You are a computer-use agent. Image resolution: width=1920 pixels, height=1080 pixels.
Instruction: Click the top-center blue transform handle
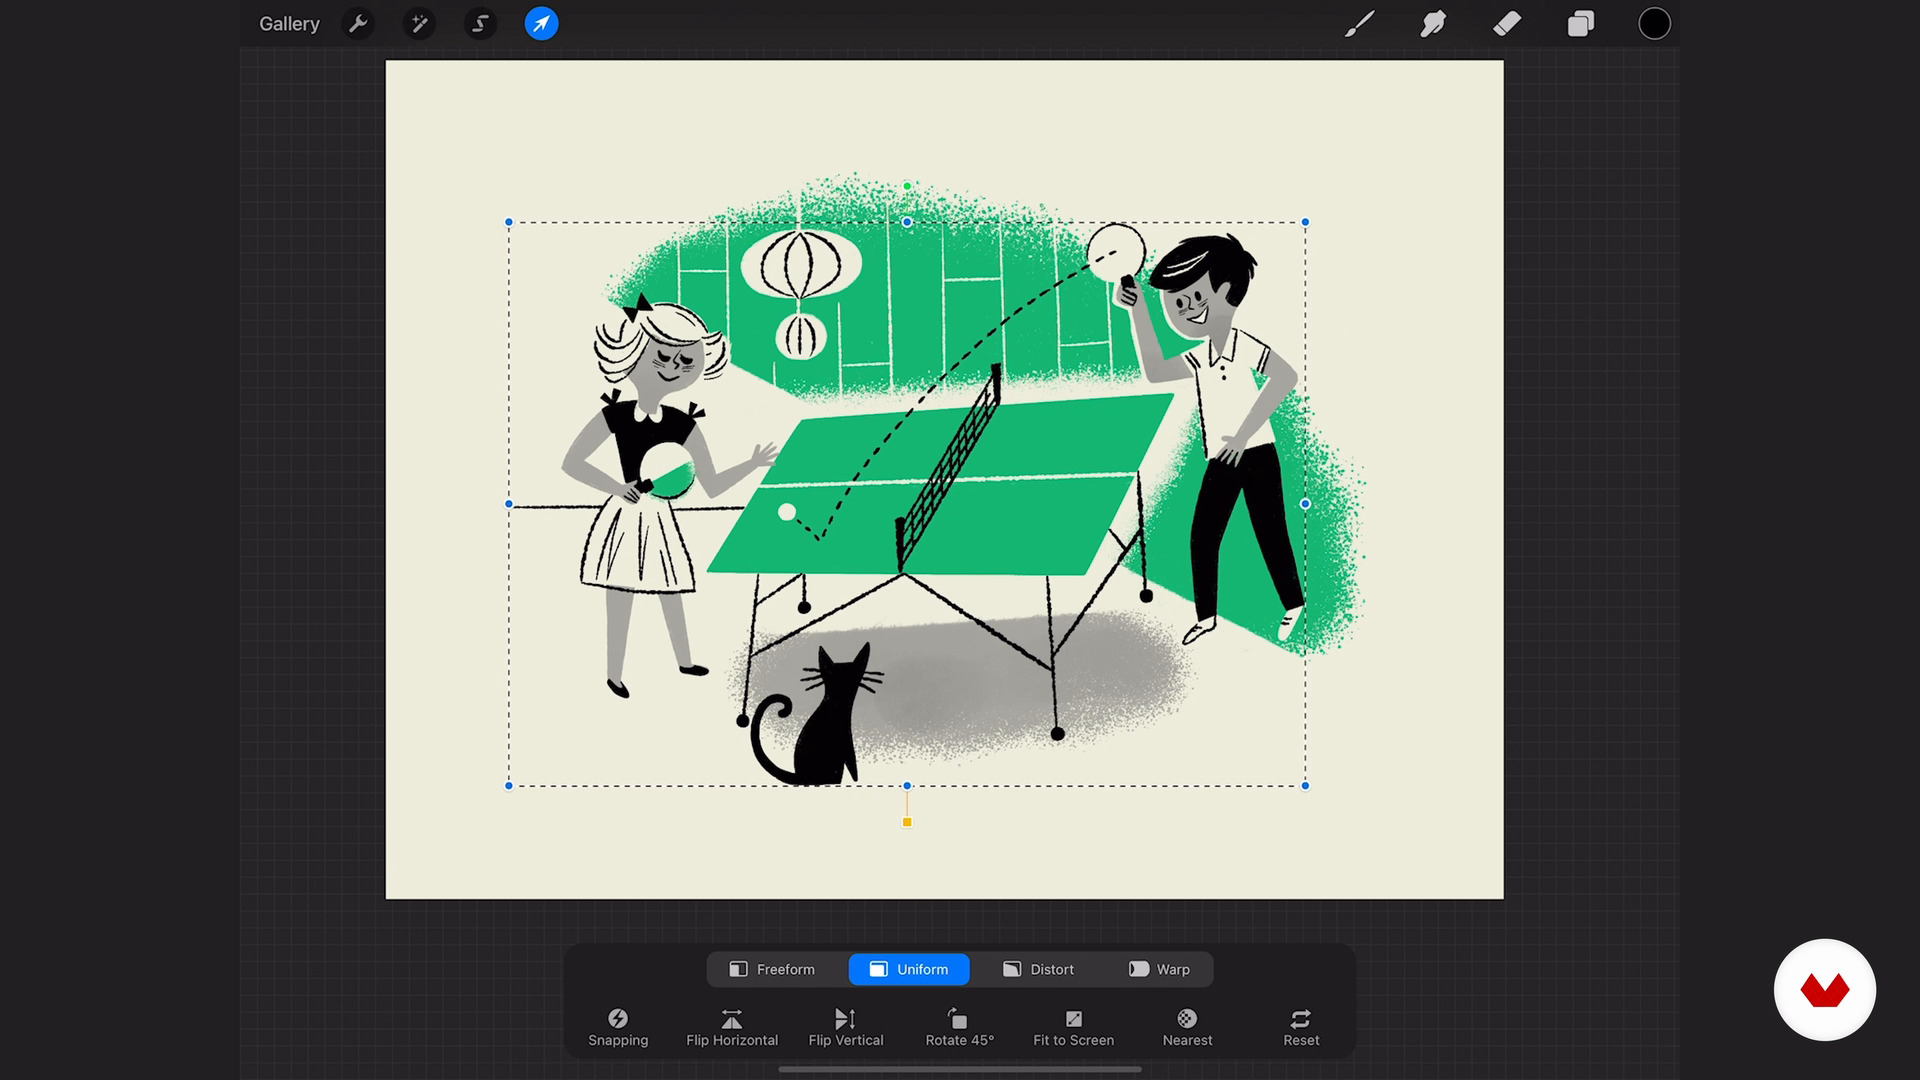907,222
